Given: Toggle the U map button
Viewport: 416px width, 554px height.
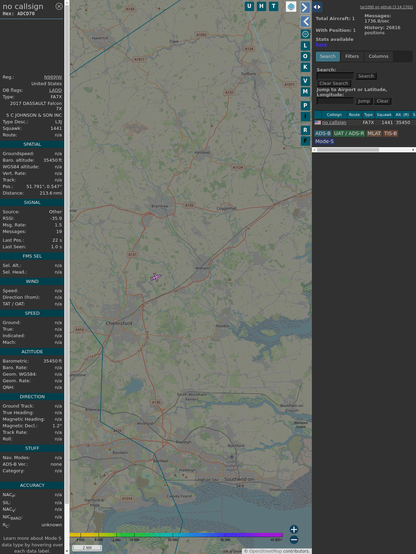Looking at the screenshot, I should point(249,6).
